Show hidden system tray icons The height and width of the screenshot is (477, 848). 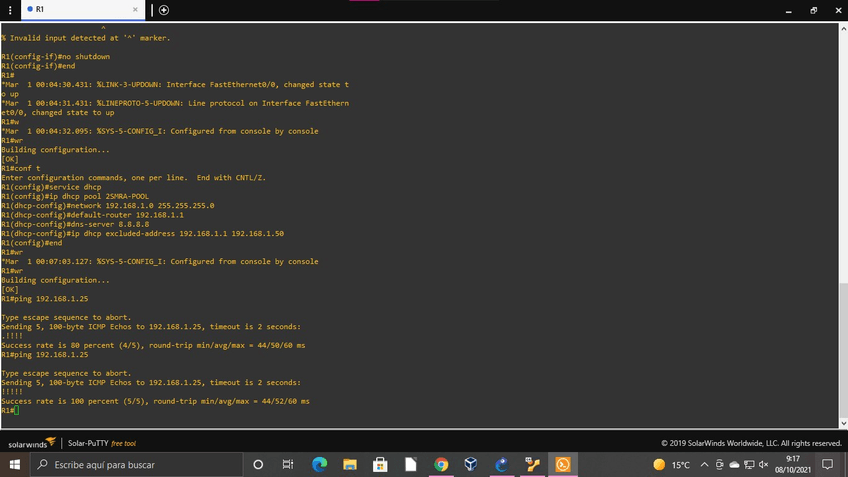[705, 465]
